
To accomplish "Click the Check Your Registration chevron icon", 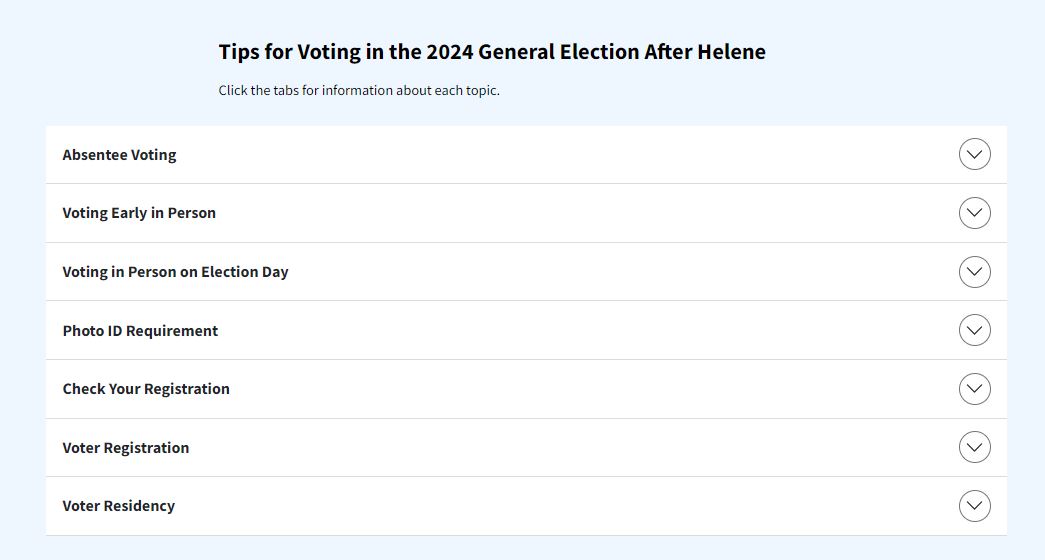I will tap(974, 389).
